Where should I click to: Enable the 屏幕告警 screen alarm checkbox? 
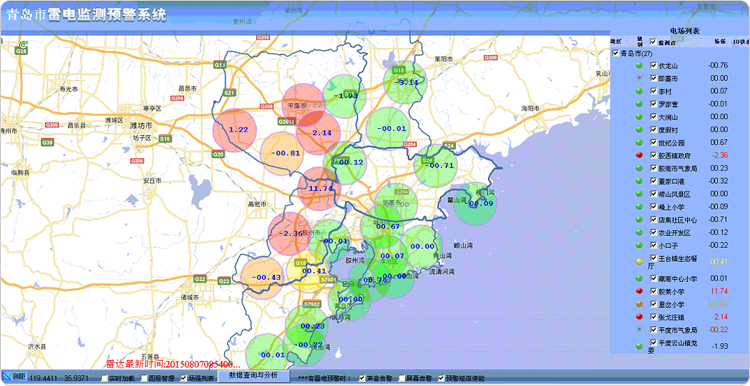(x=401, y=378)
